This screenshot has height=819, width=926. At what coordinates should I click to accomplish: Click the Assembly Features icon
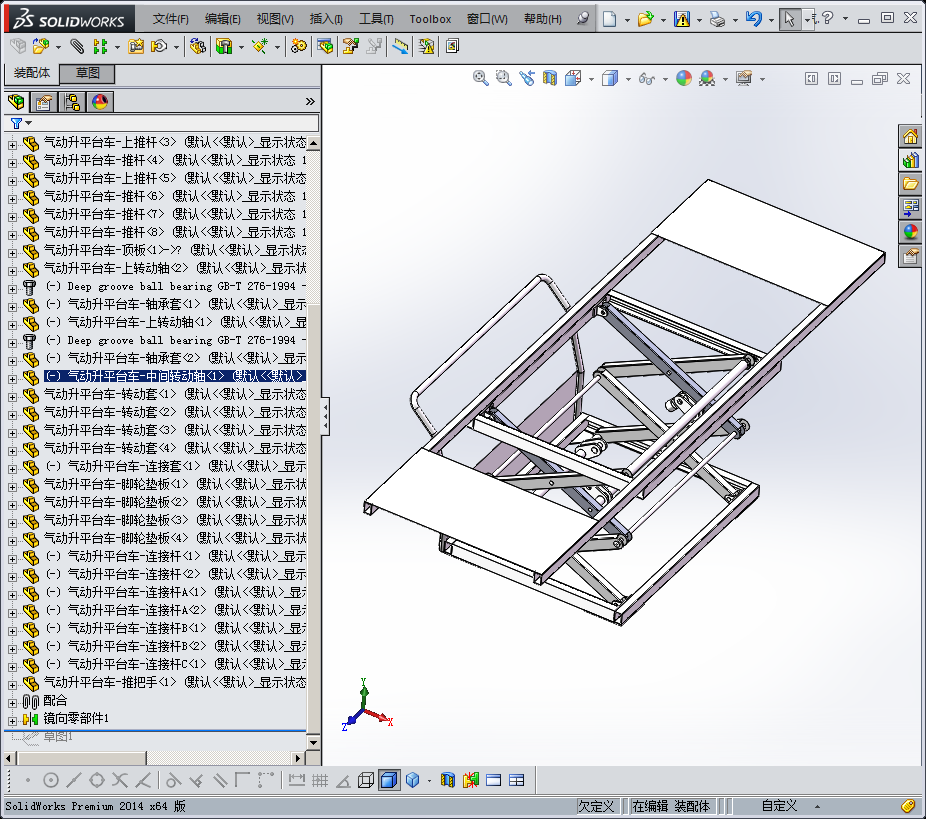click(224, 46)
